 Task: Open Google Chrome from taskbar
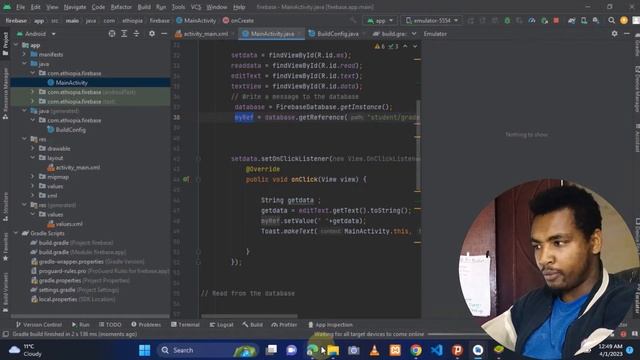pyautogui.click(x=416, y=350)
